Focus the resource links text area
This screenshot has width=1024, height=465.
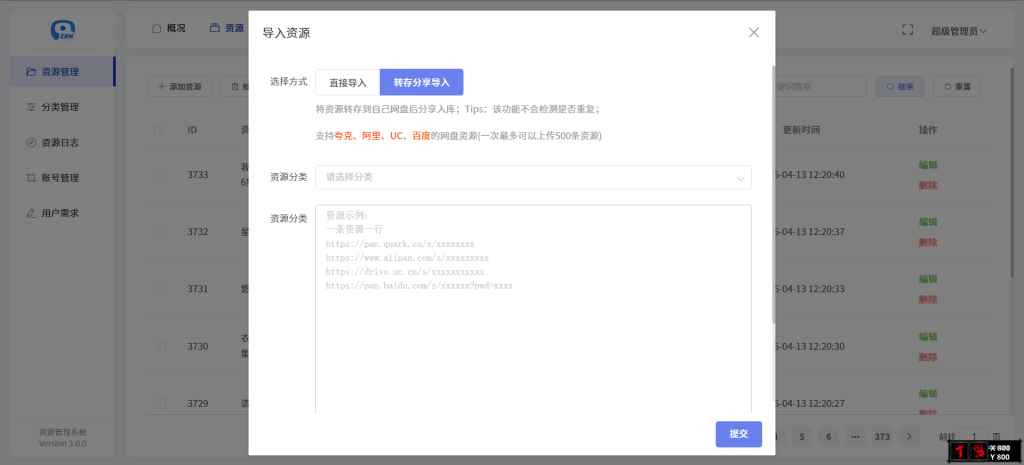point(533,309)
